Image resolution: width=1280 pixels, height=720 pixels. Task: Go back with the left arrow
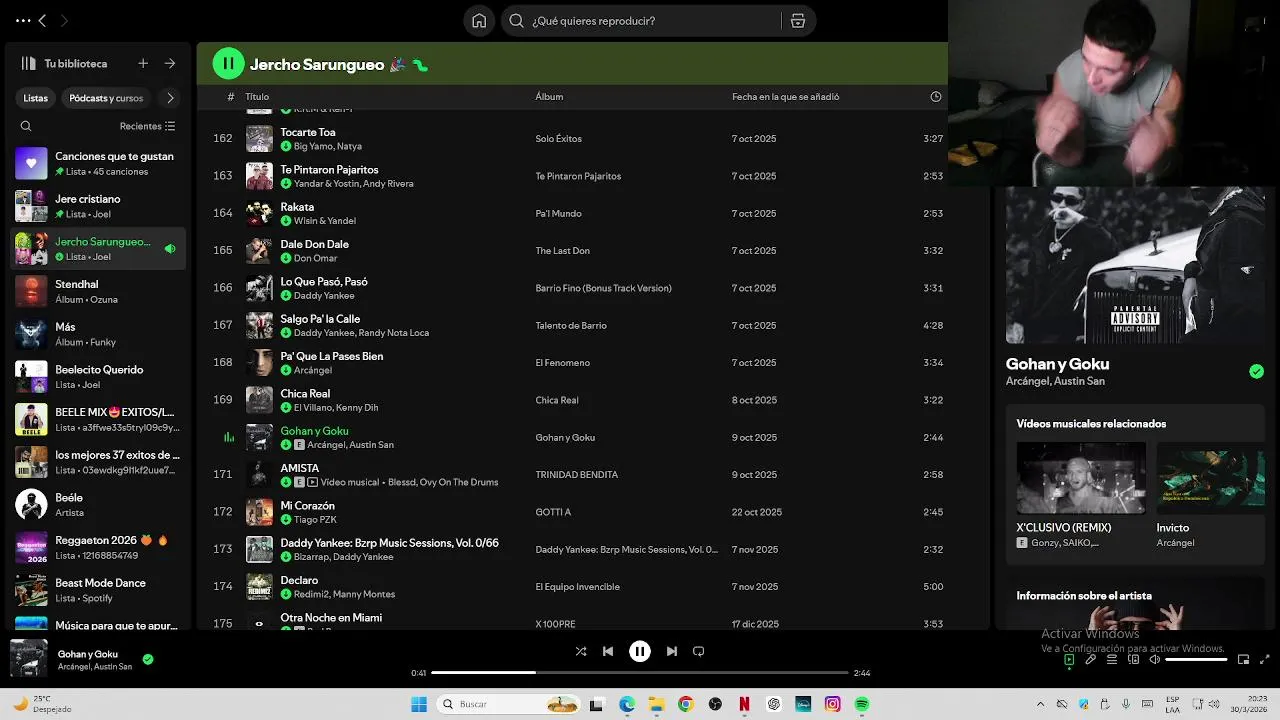[x=42, y=21]
